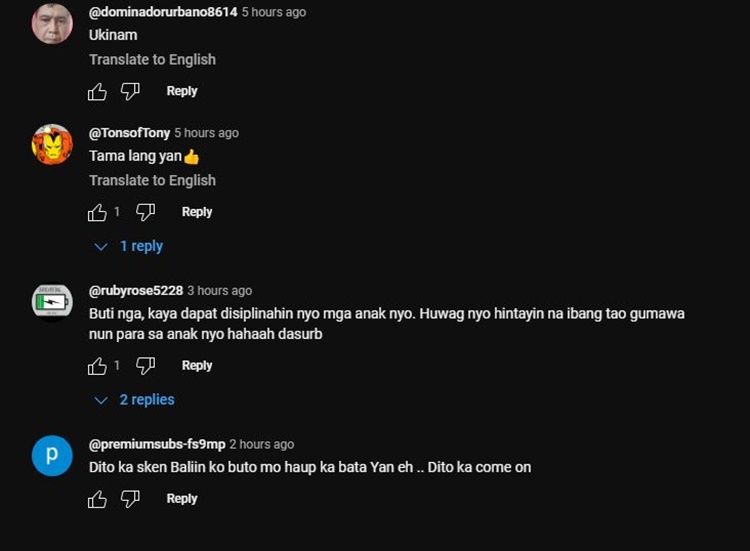Viewport: 750px width, 551px height.
Task: Open @dominadorurbano8614's profile picture
Action: (x=52, y=24)
